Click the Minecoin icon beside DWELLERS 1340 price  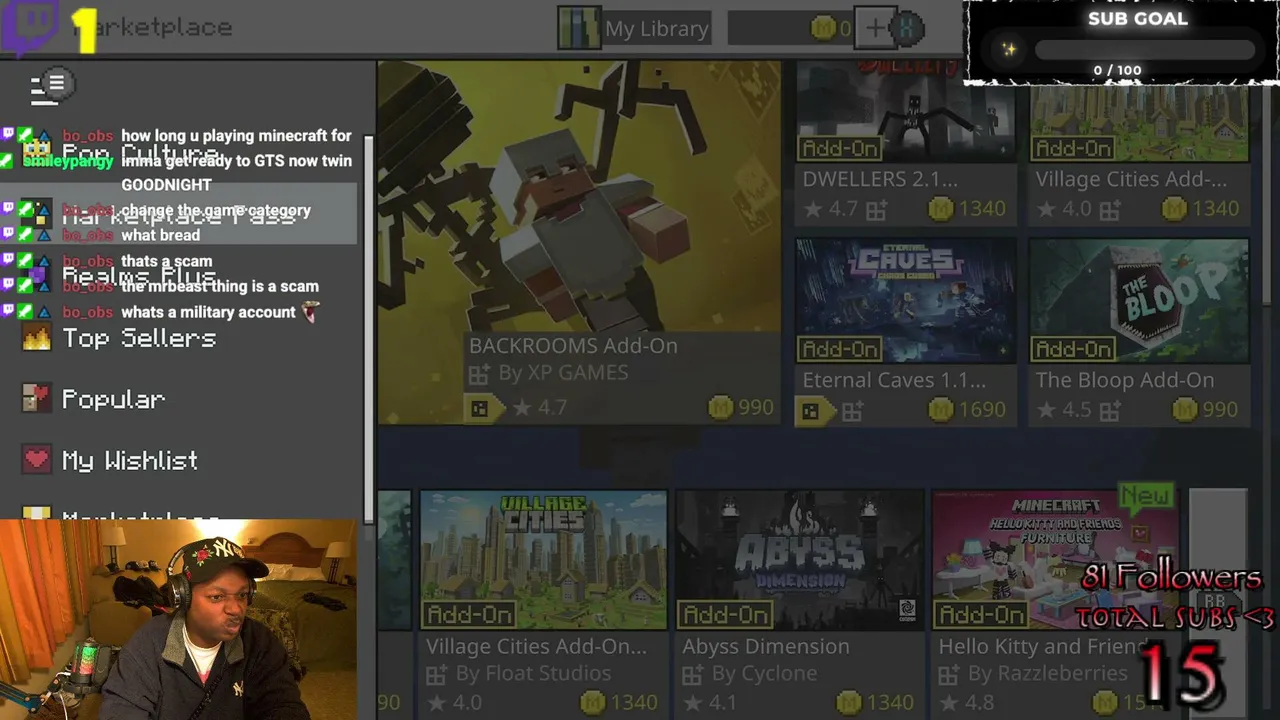(940, 209)
